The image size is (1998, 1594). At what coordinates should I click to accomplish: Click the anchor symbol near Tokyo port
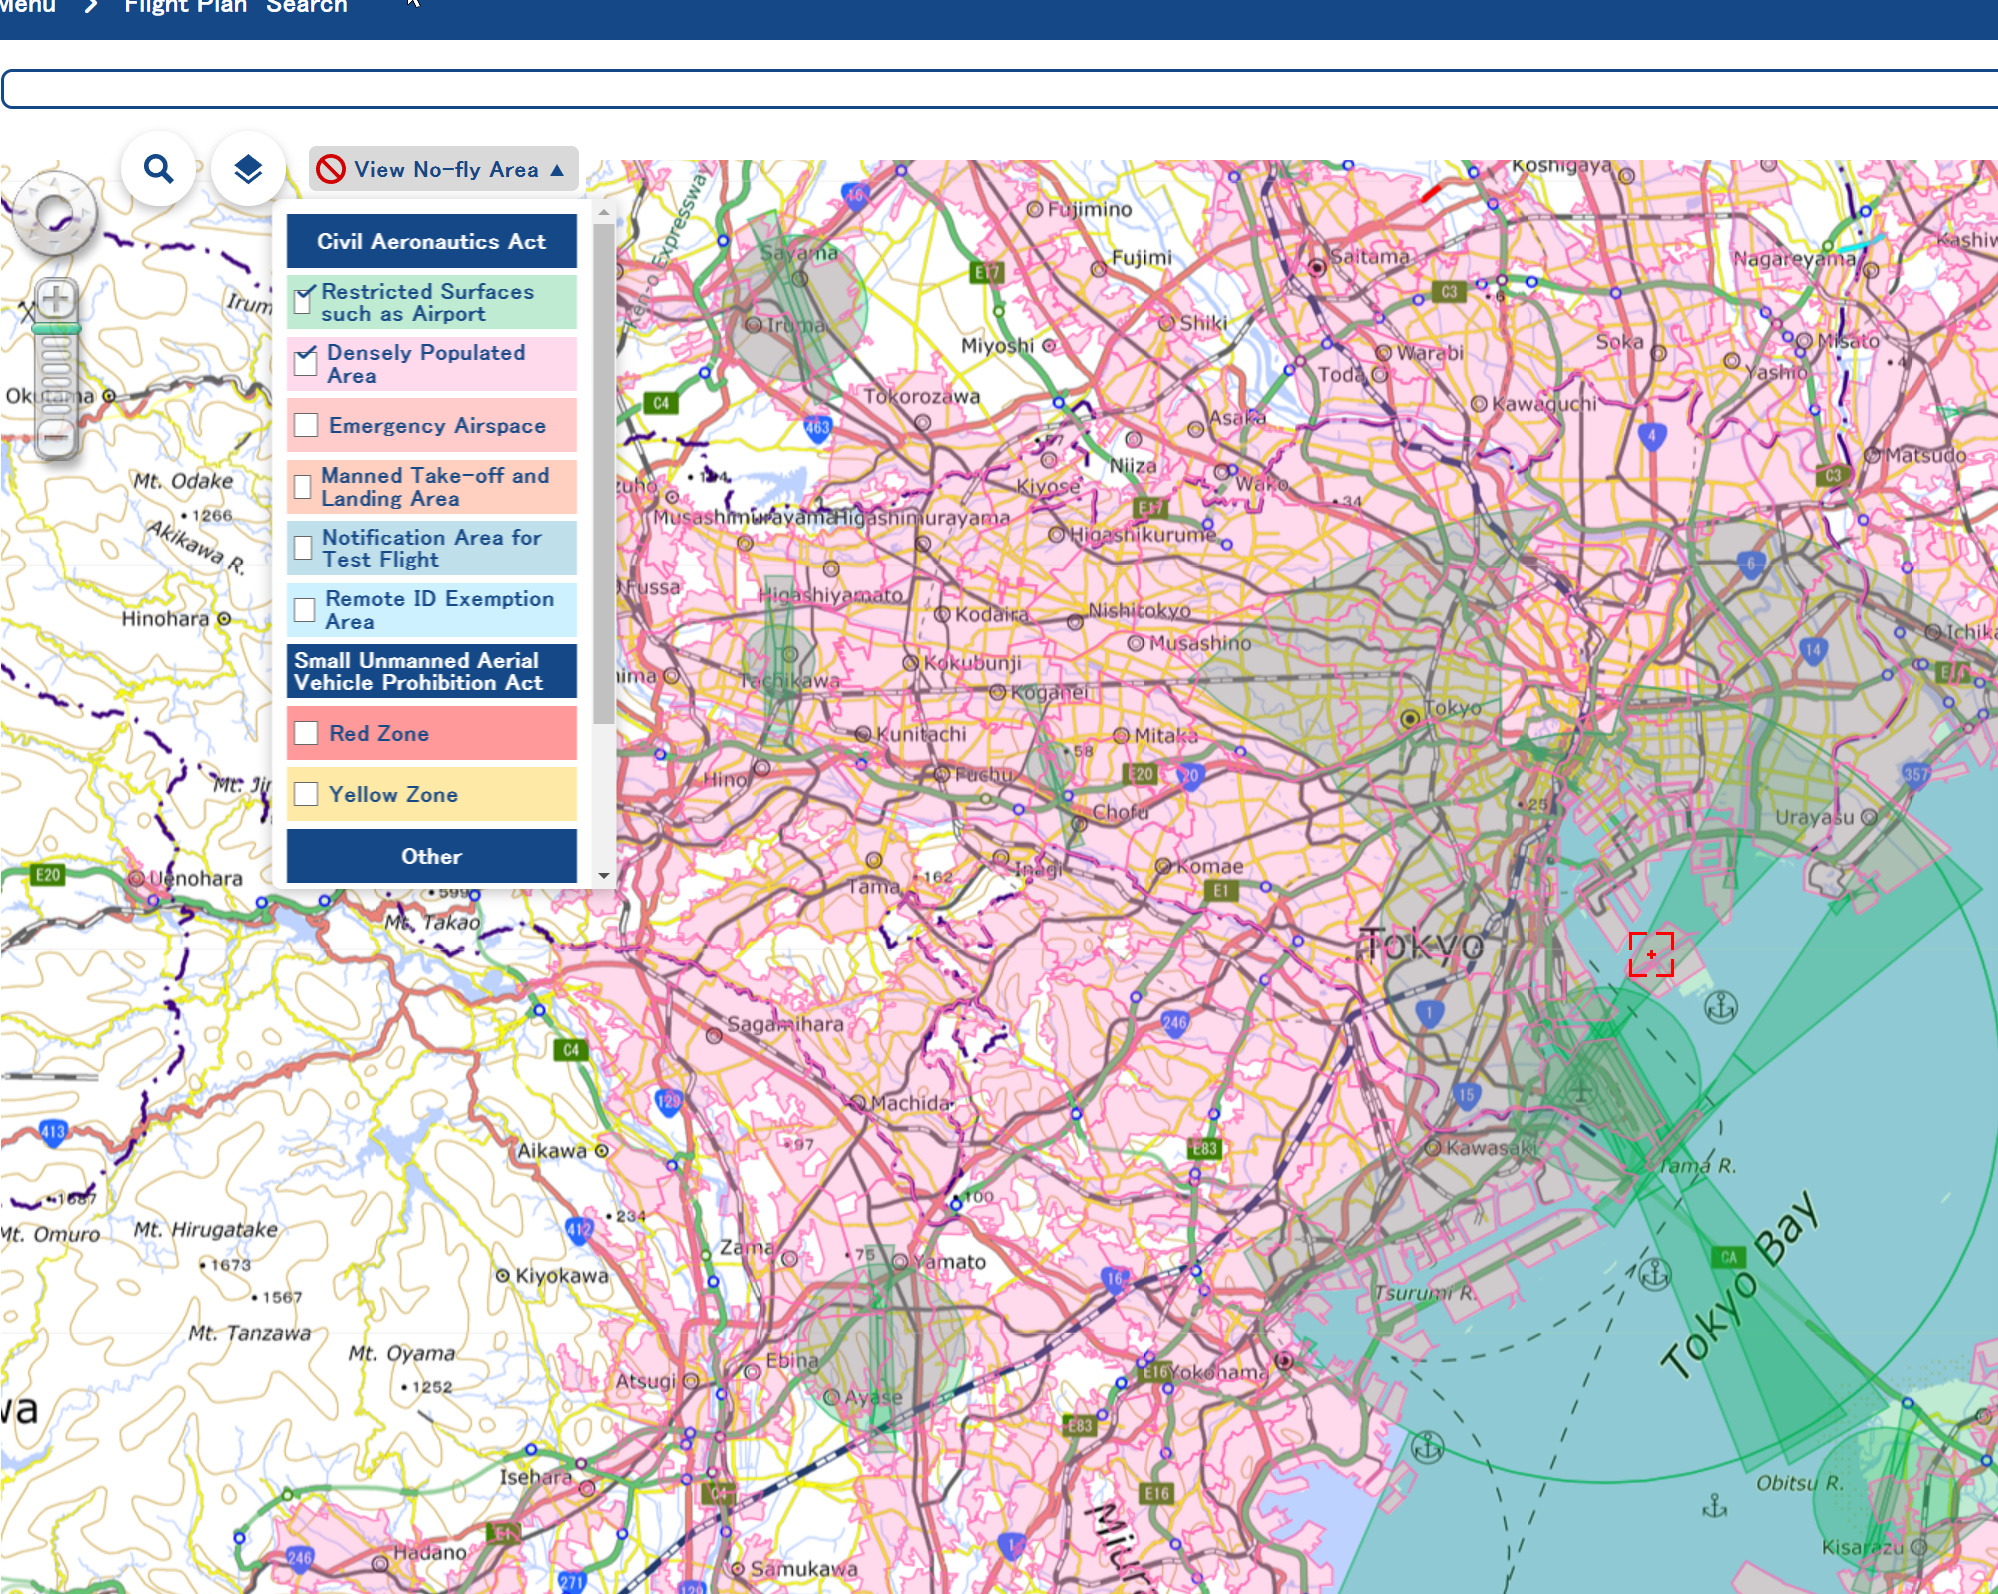coord(1720,1007)
